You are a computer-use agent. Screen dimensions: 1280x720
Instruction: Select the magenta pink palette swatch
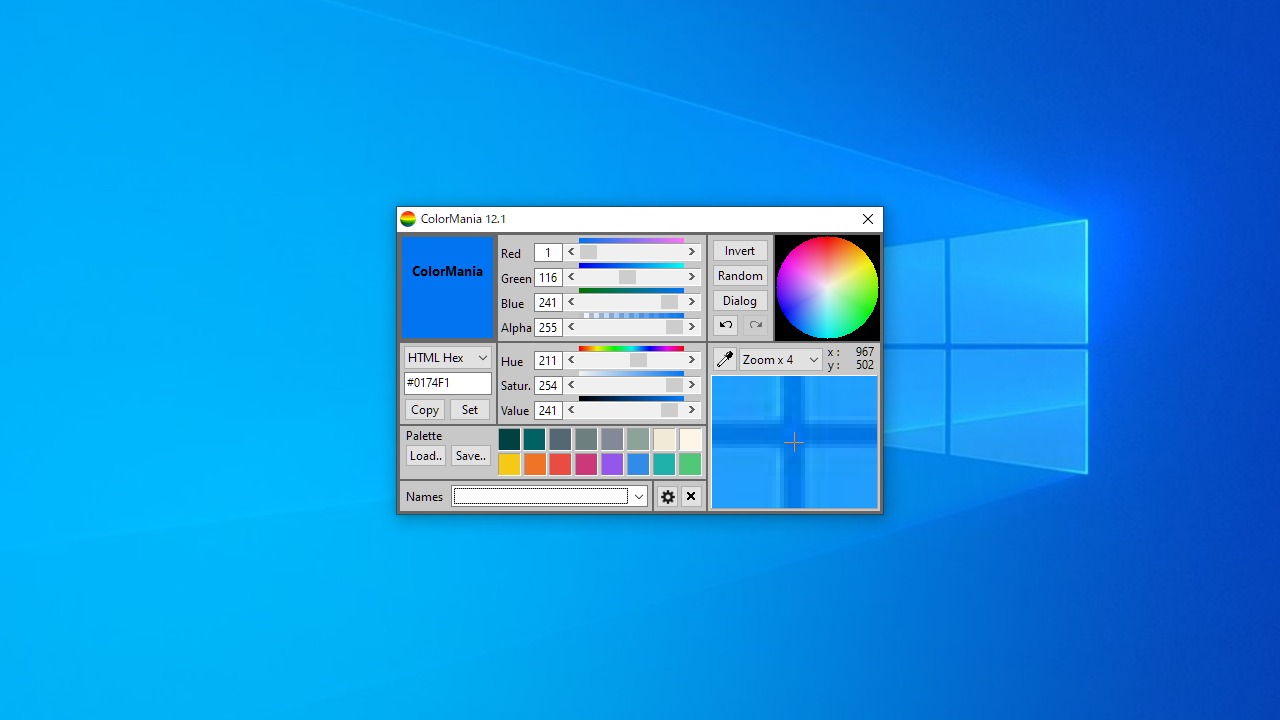[586, 464]
